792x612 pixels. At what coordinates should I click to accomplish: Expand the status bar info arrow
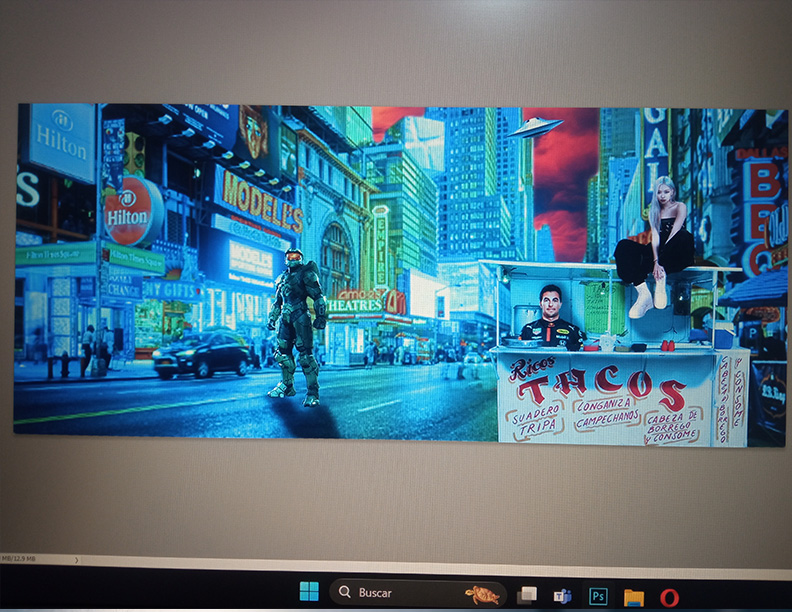click(x=77, y=560)
